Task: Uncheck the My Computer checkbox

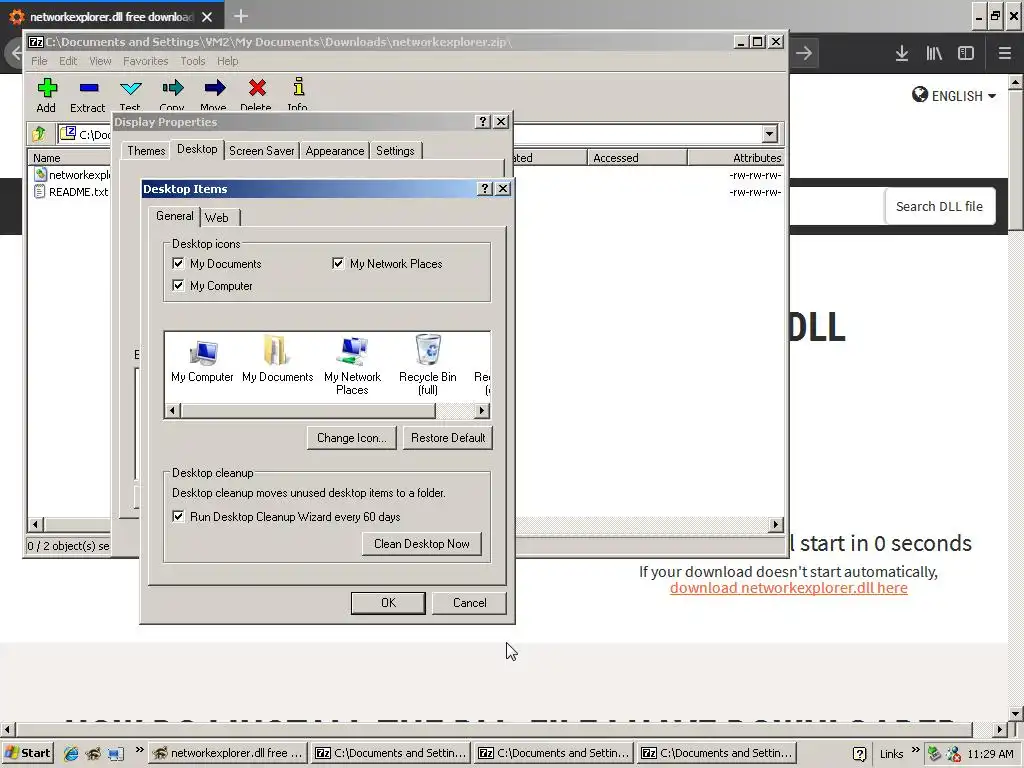Action: pyautogui.click(x=178, y=285)
